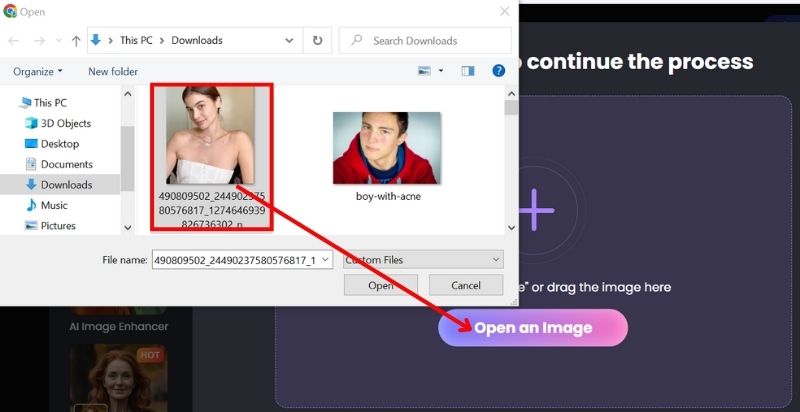
Task: Select This PC in address bar
Action: [x=136, y=40]
